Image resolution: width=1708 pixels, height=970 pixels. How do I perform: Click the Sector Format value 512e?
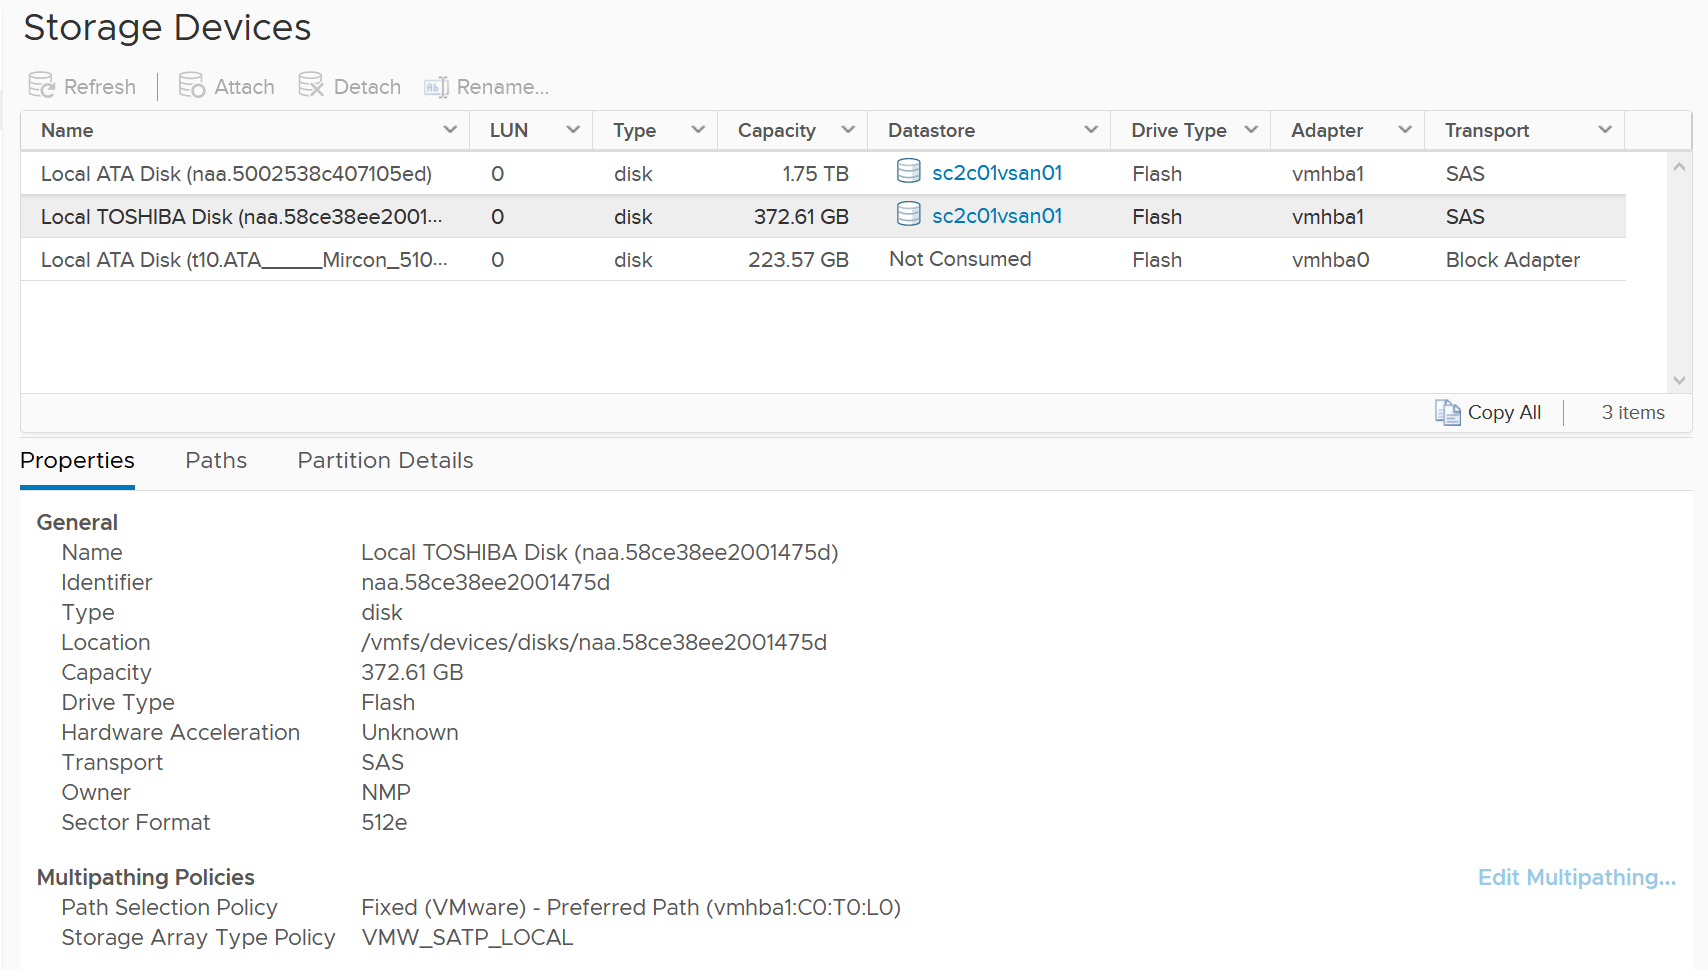pos(384,823)
